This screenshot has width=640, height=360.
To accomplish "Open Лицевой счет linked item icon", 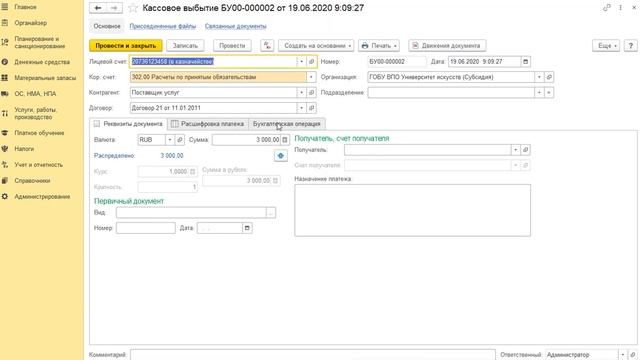I will [x=311, y=62].
